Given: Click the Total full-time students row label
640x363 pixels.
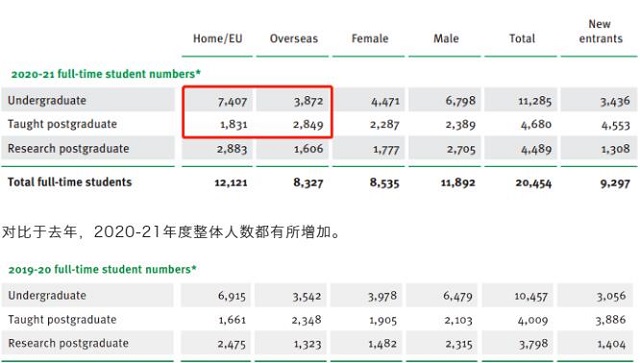Looking at the screenshot, I should (69, 182).
